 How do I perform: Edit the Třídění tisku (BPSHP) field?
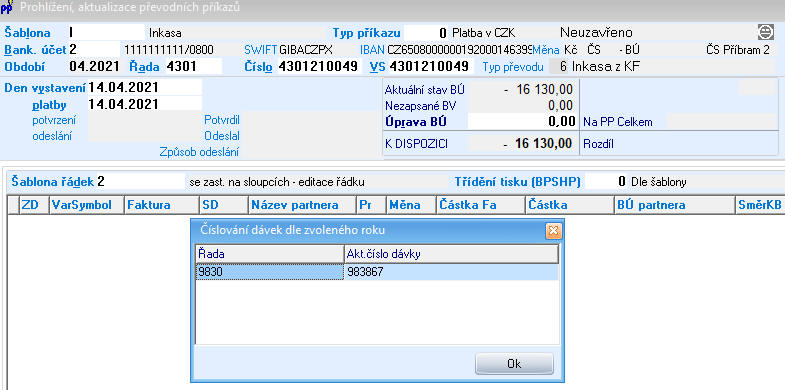coord(606,182)
